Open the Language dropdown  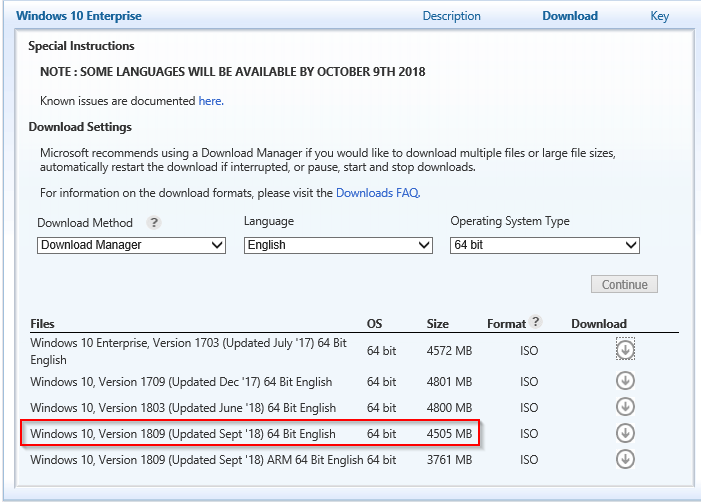[x=338, y=245]
